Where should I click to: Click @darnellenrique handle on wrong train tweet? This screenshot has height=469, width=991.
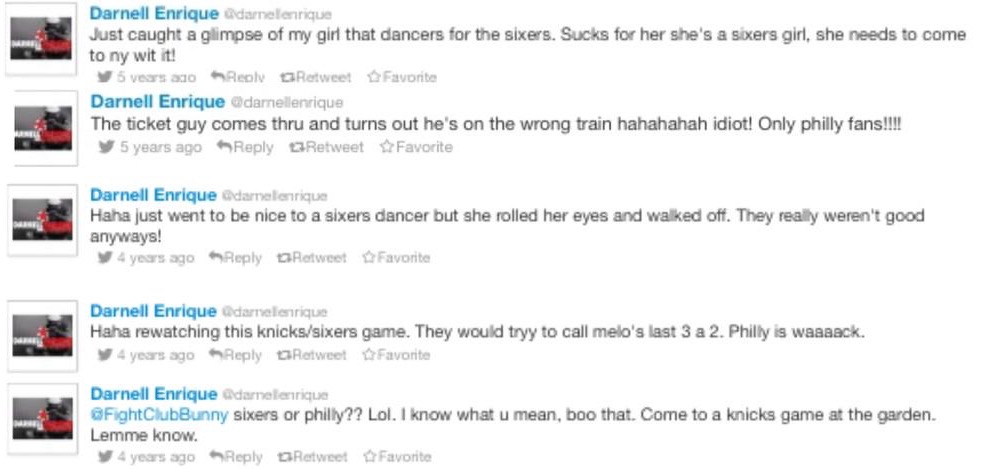[287, 102]
